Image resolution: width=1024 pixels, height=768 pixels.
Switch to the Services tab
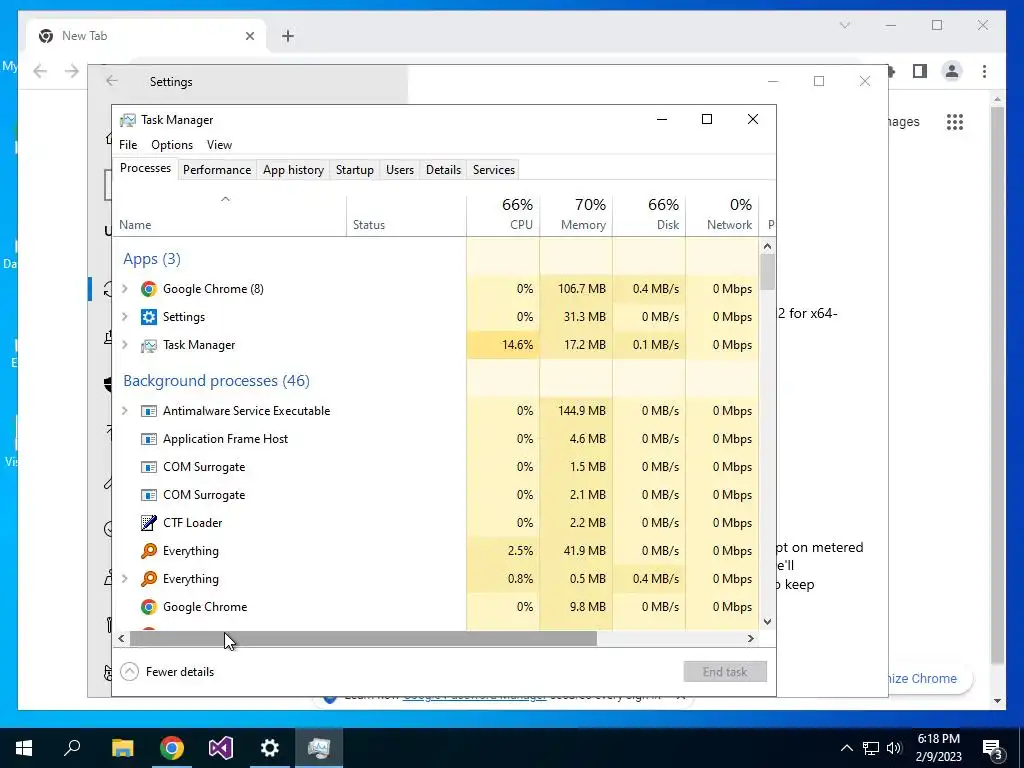point(494,170)
